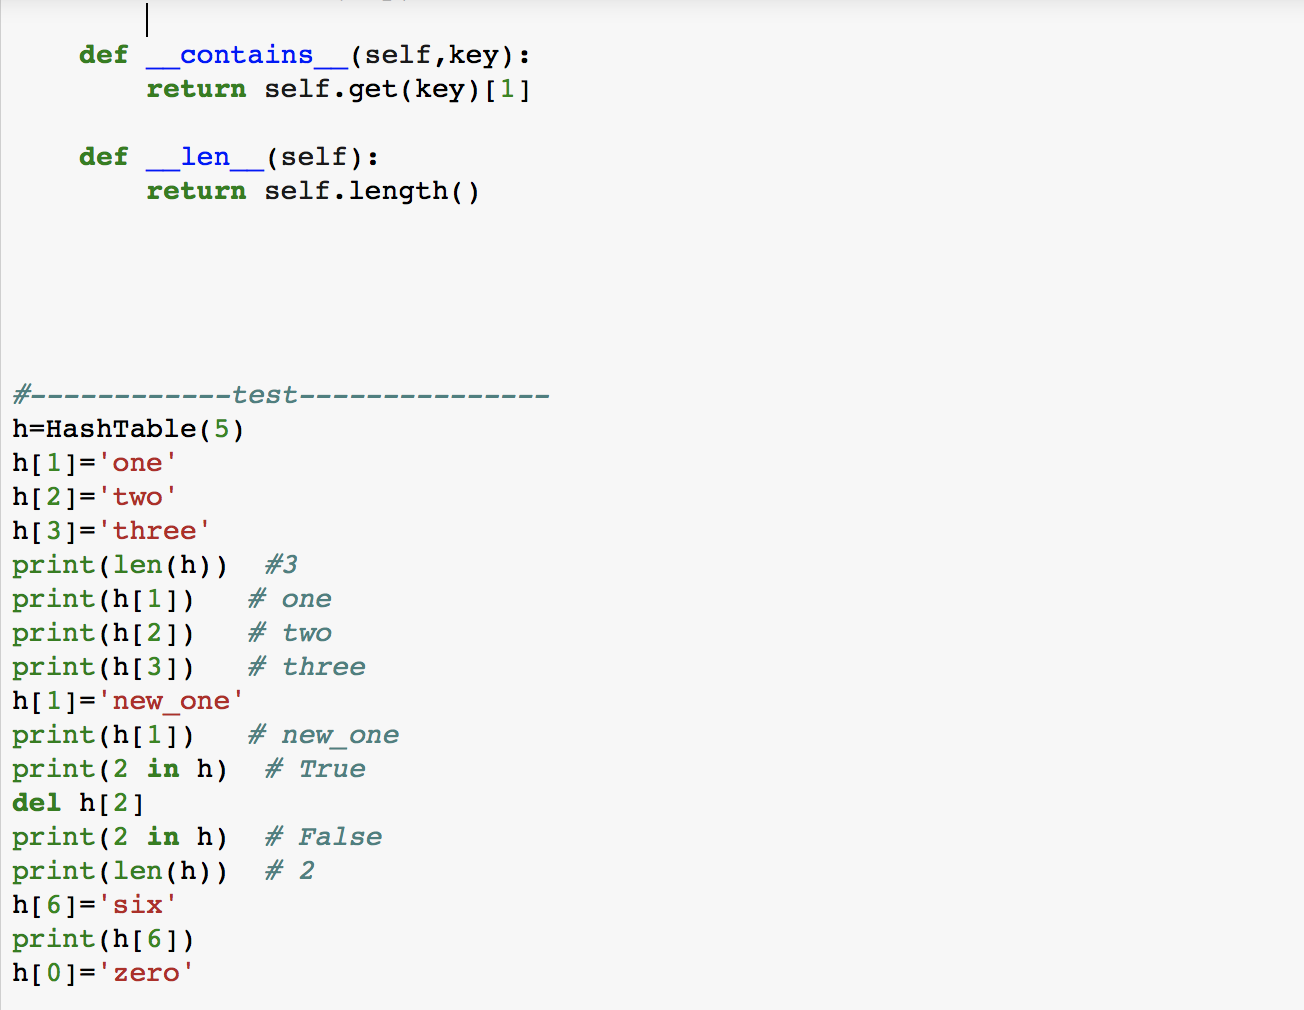1304x1010 pixels.
Task: Click the h[6]='six' assignment line
Action: click(95, 904)
